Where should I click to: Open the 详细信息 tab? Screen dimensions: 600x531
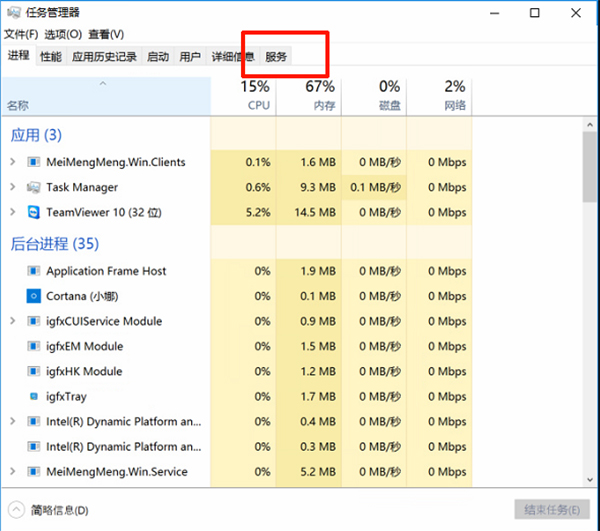(x=233, y=57)
